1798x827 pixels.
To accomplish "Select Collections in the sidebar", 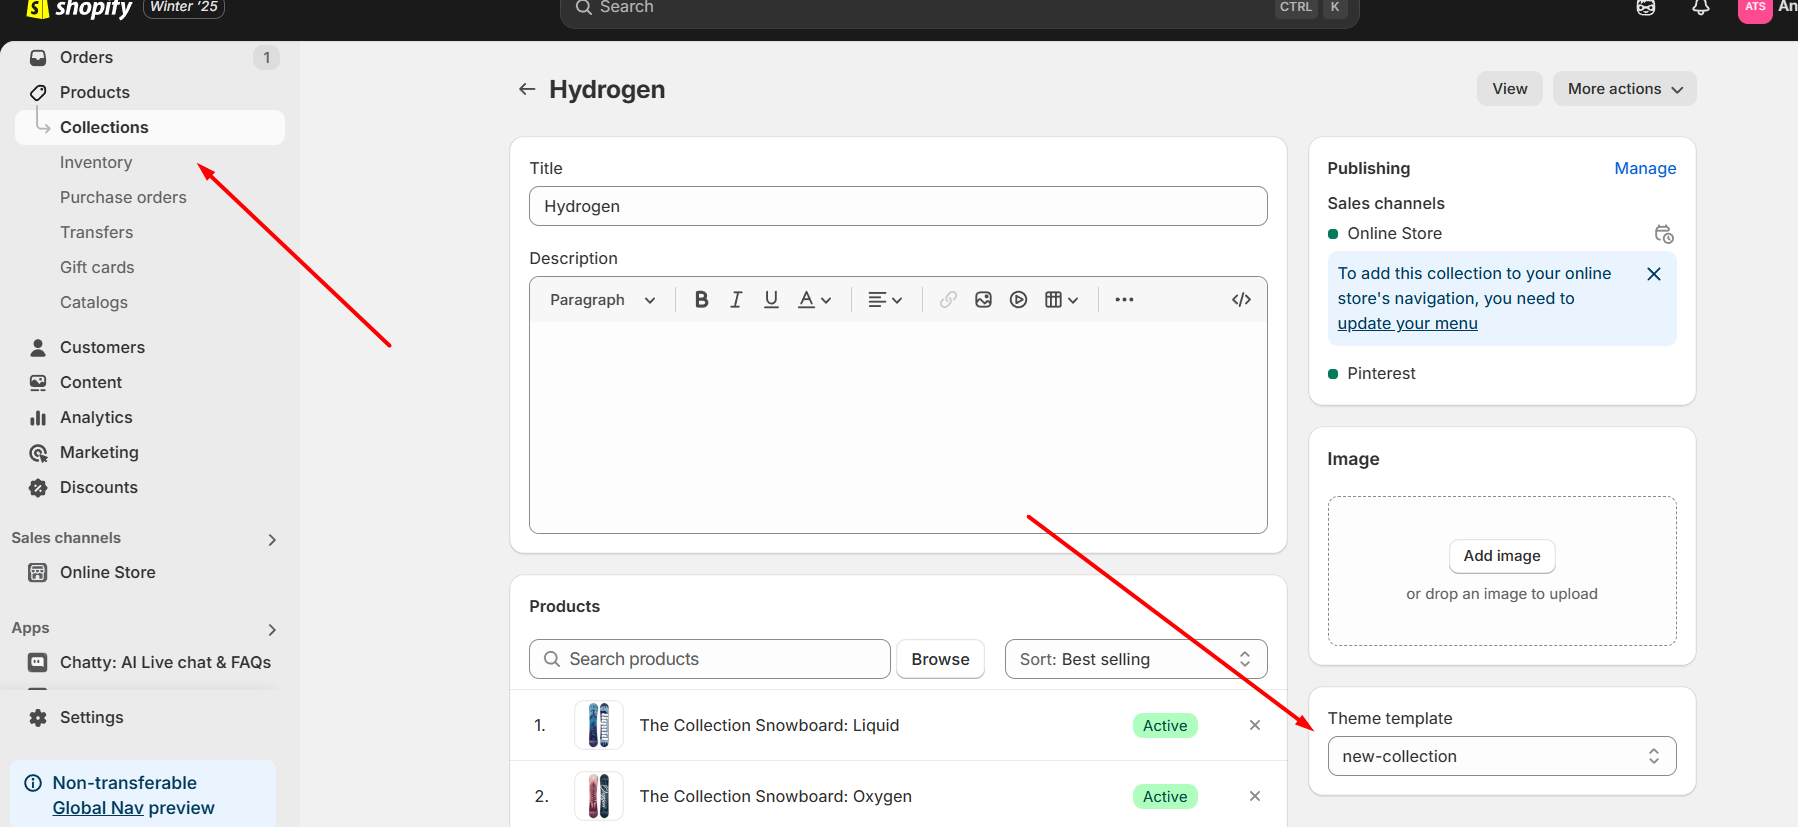I will pyautogui.click(x=150, y=127).
